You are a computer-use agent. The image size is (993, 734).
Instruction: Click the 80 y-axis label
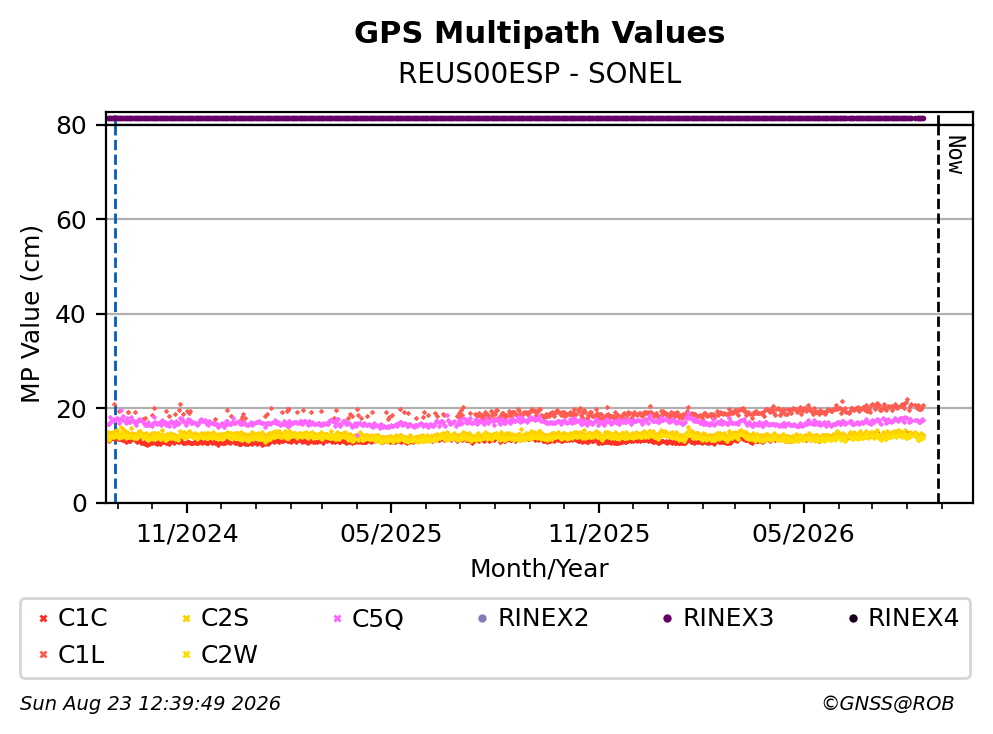(x=71, y=125)
